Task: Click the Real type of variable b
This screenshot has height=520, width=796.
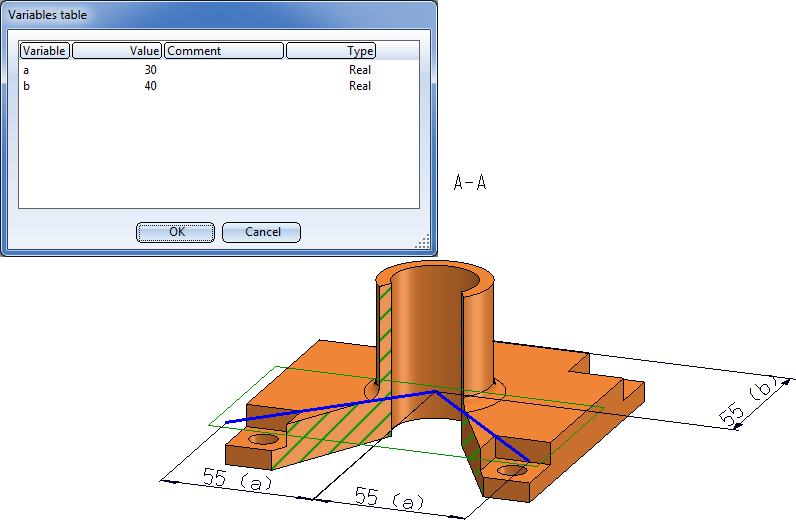Action: pyautogui.click(x=360, y=86)
